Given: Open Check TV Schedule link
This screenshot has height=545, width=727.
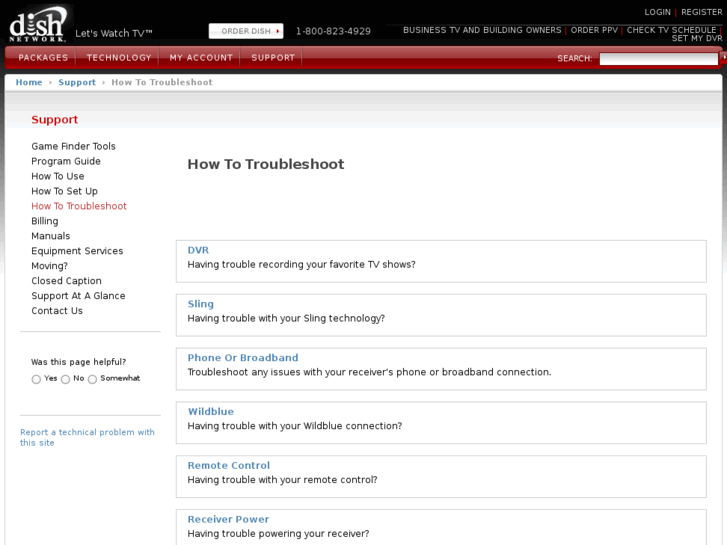Looking at the screenshot, I should 671,30.
